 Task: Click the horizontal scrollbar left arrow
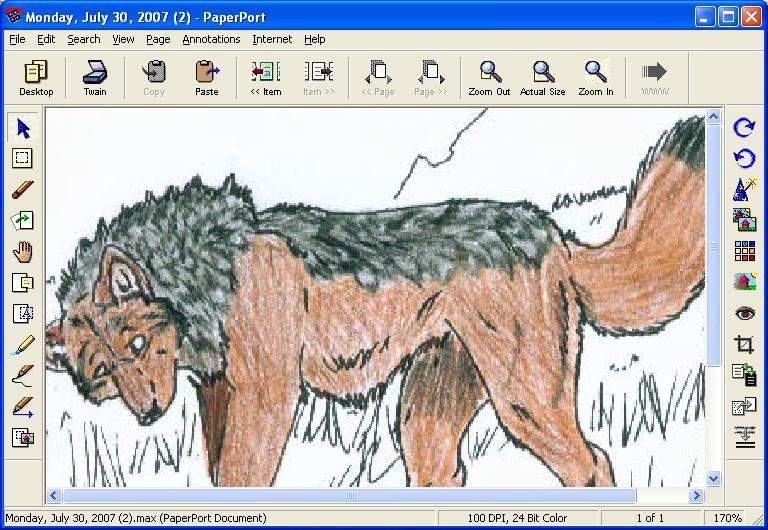tap(54, 496)
